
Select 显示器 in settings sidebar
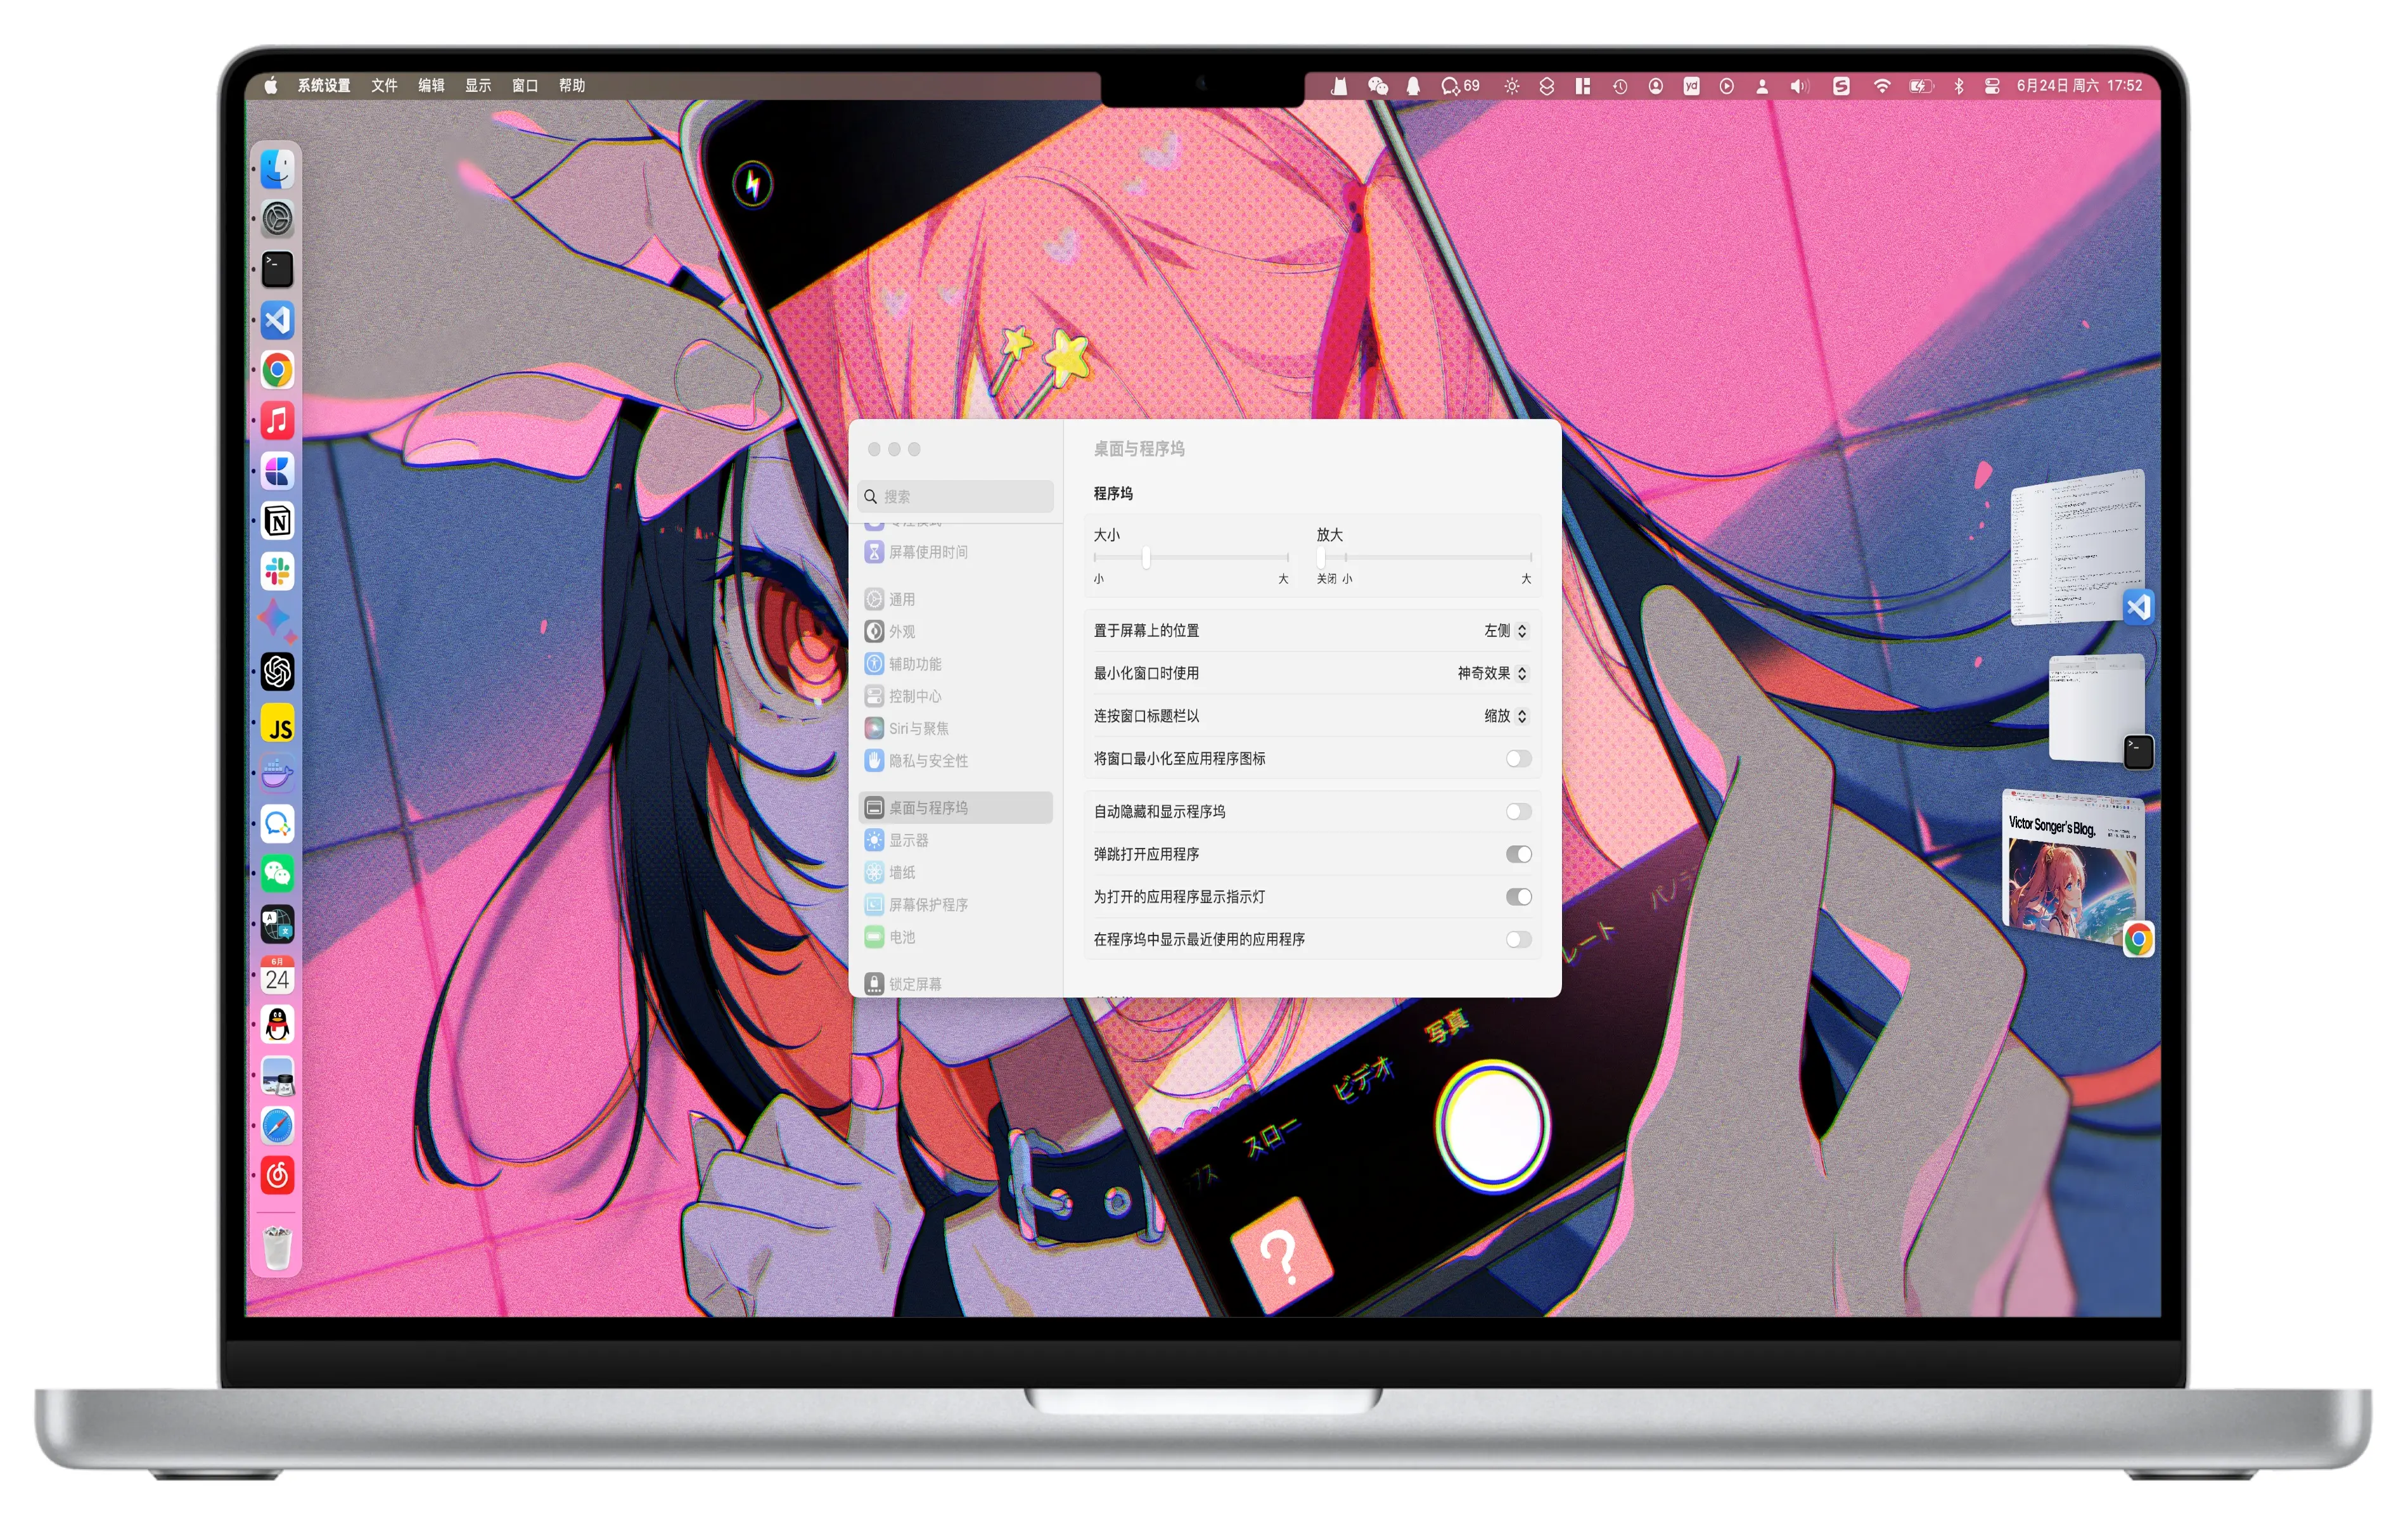pos(956,841)
